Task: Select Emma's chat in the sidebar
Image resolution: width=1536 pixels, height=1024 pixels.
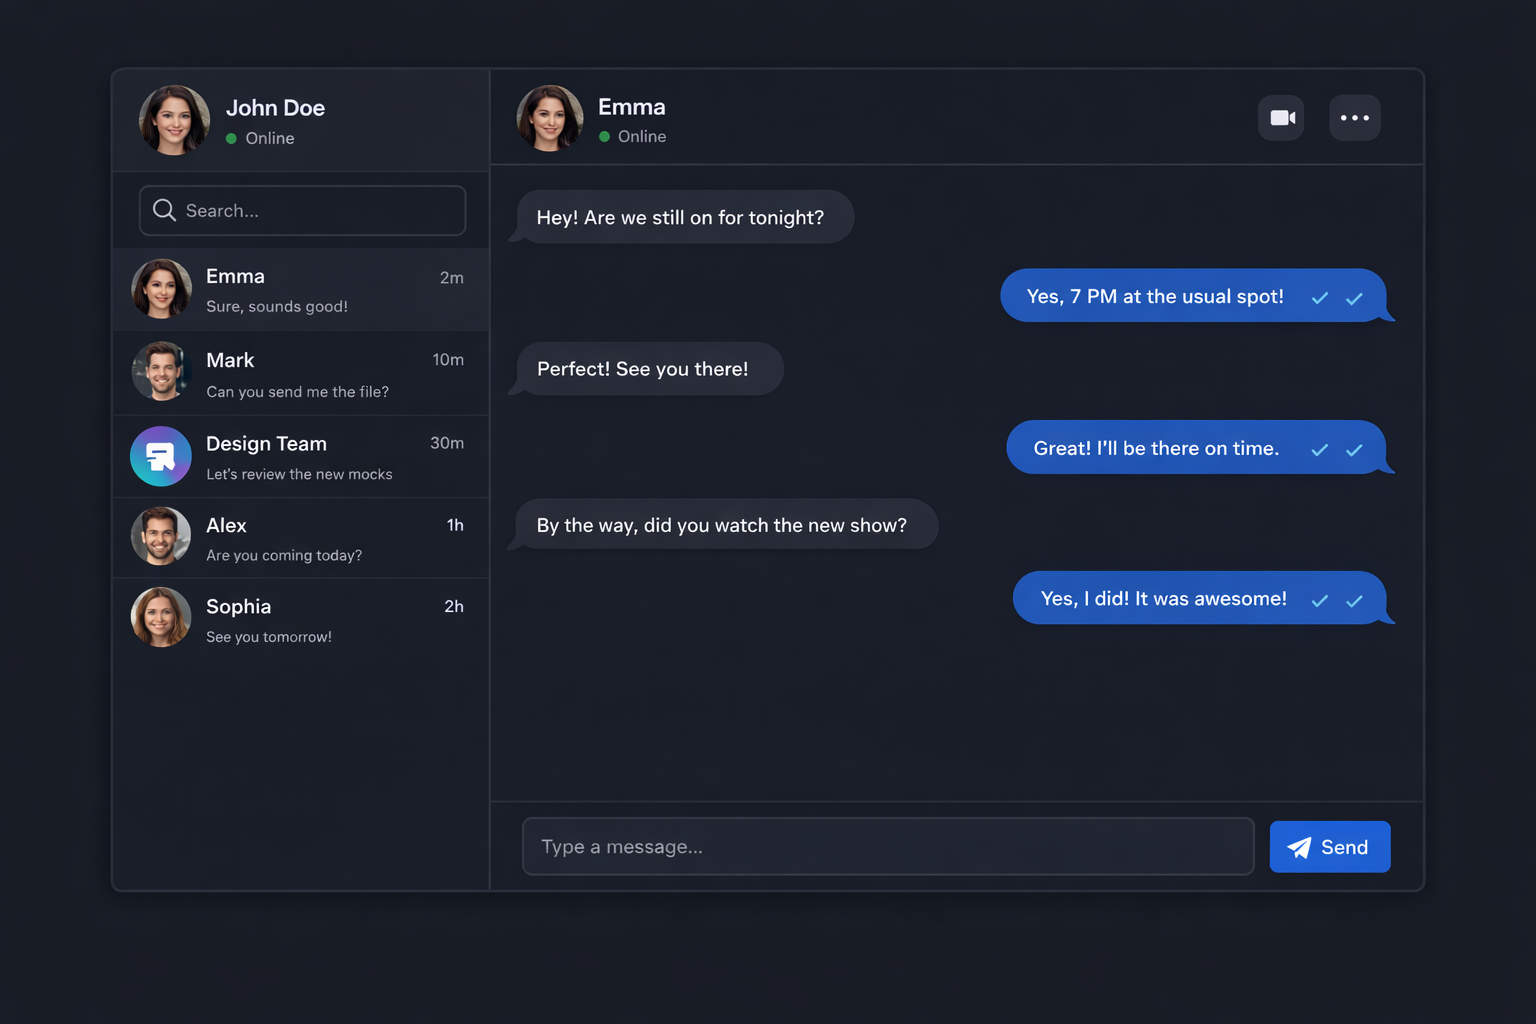Action: pos(301,290)
